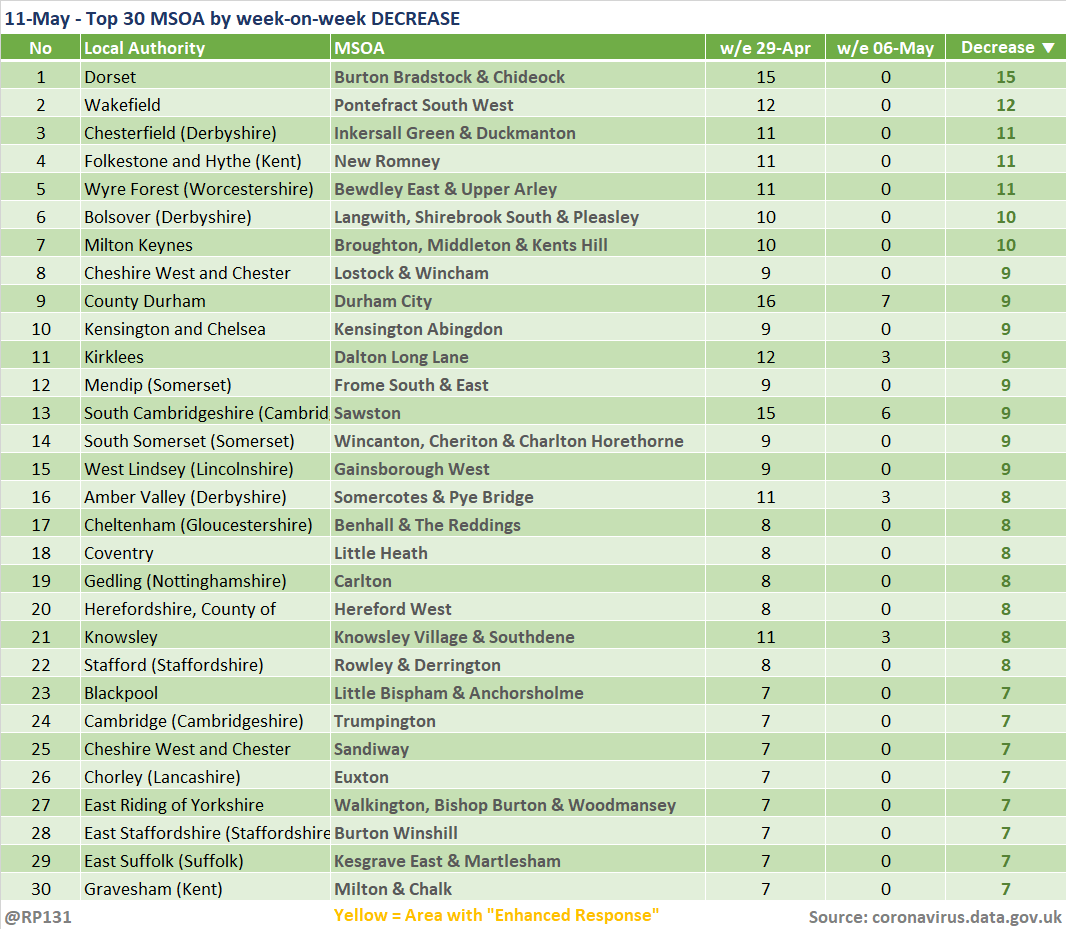
Task: Select 'Benhall & The Reddings' cell
Action: (517, 525)
